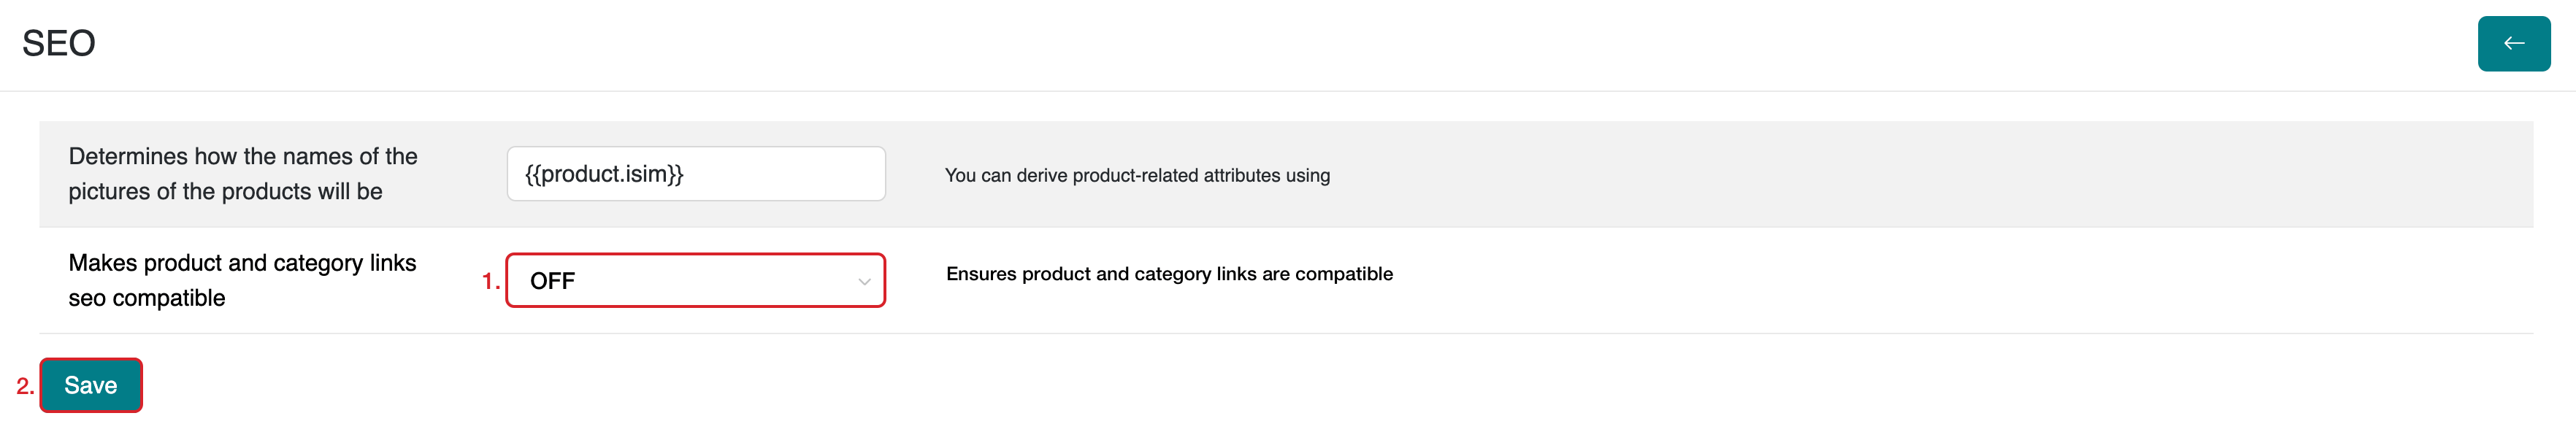Viewport: 2576px width, 432px height.
Task: Click the white header bar beside SEO
Action: click(x=1200, y=43)
